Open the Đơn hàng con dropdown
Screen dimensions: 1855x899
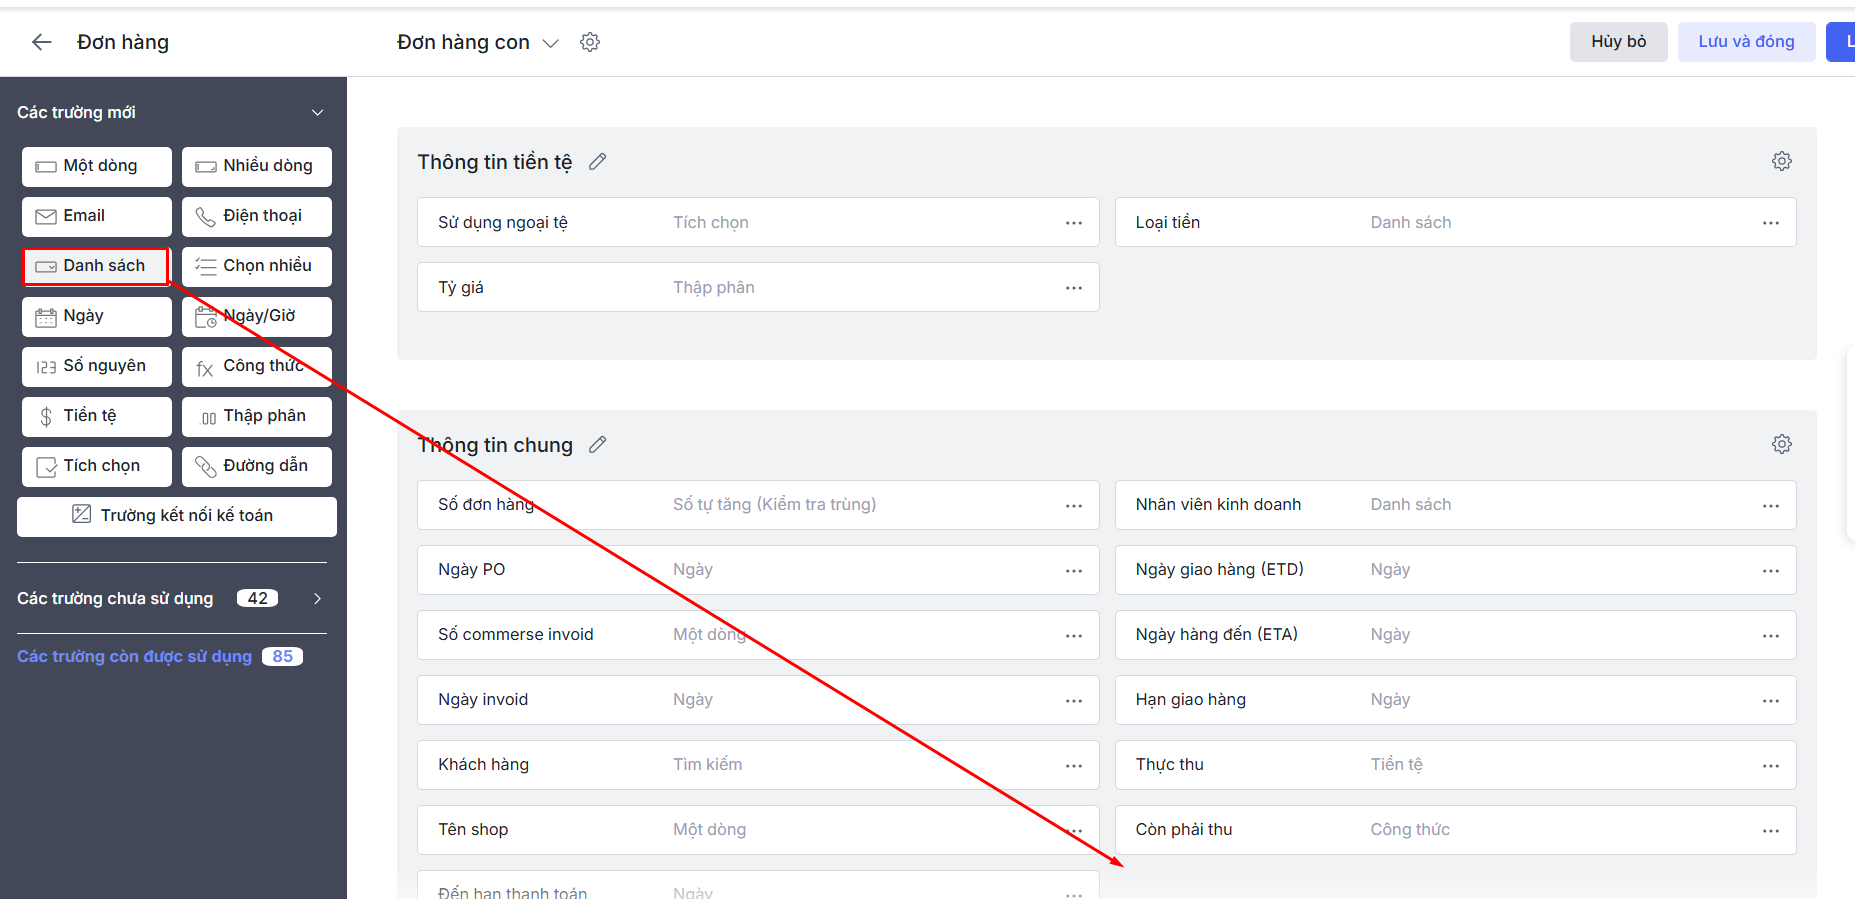(x=550, y=43)
